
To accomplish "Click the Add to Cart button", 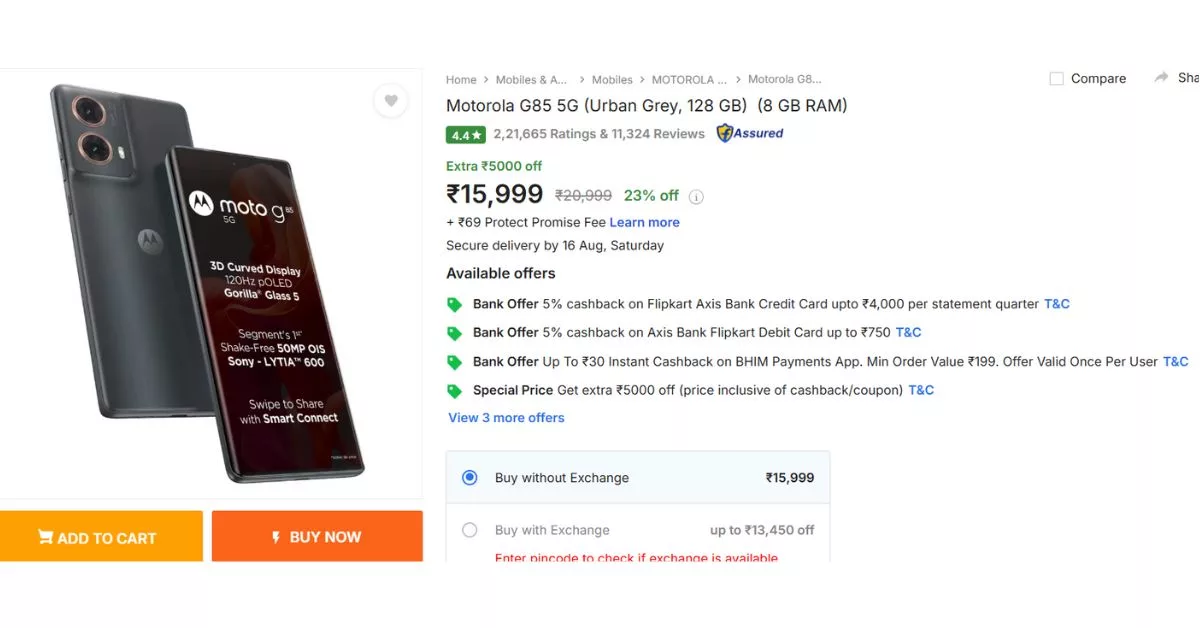I will pos(101,537).
